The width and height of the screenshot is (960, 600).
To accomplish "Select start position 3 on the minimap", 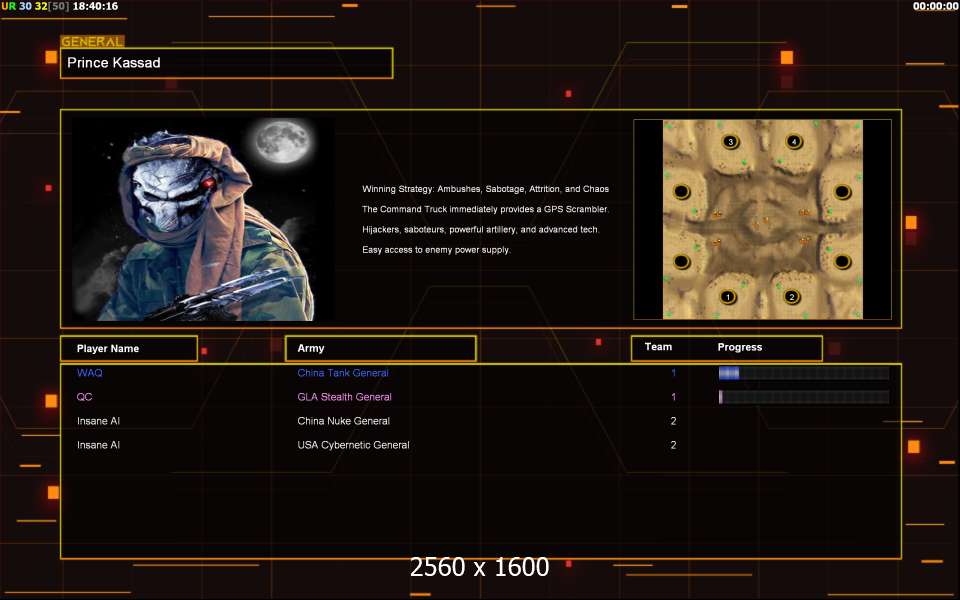I will (x=731, y=142).
